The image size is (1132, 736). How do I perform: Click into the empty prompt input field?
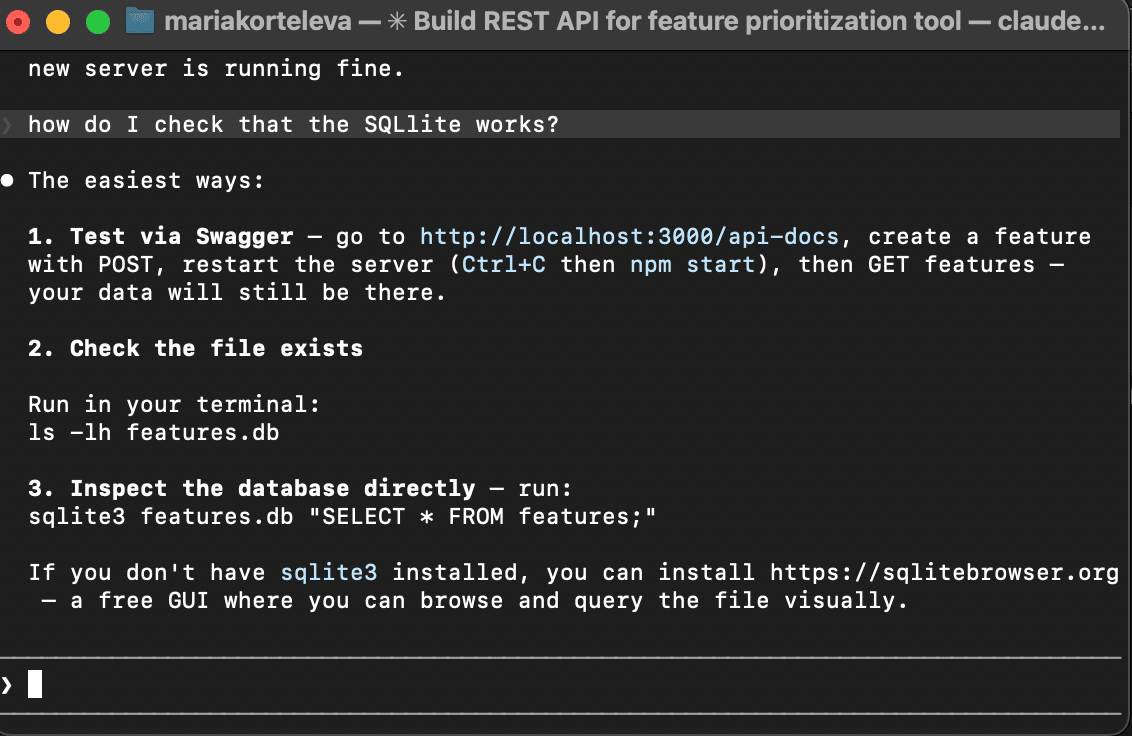(x=500, y=685)
